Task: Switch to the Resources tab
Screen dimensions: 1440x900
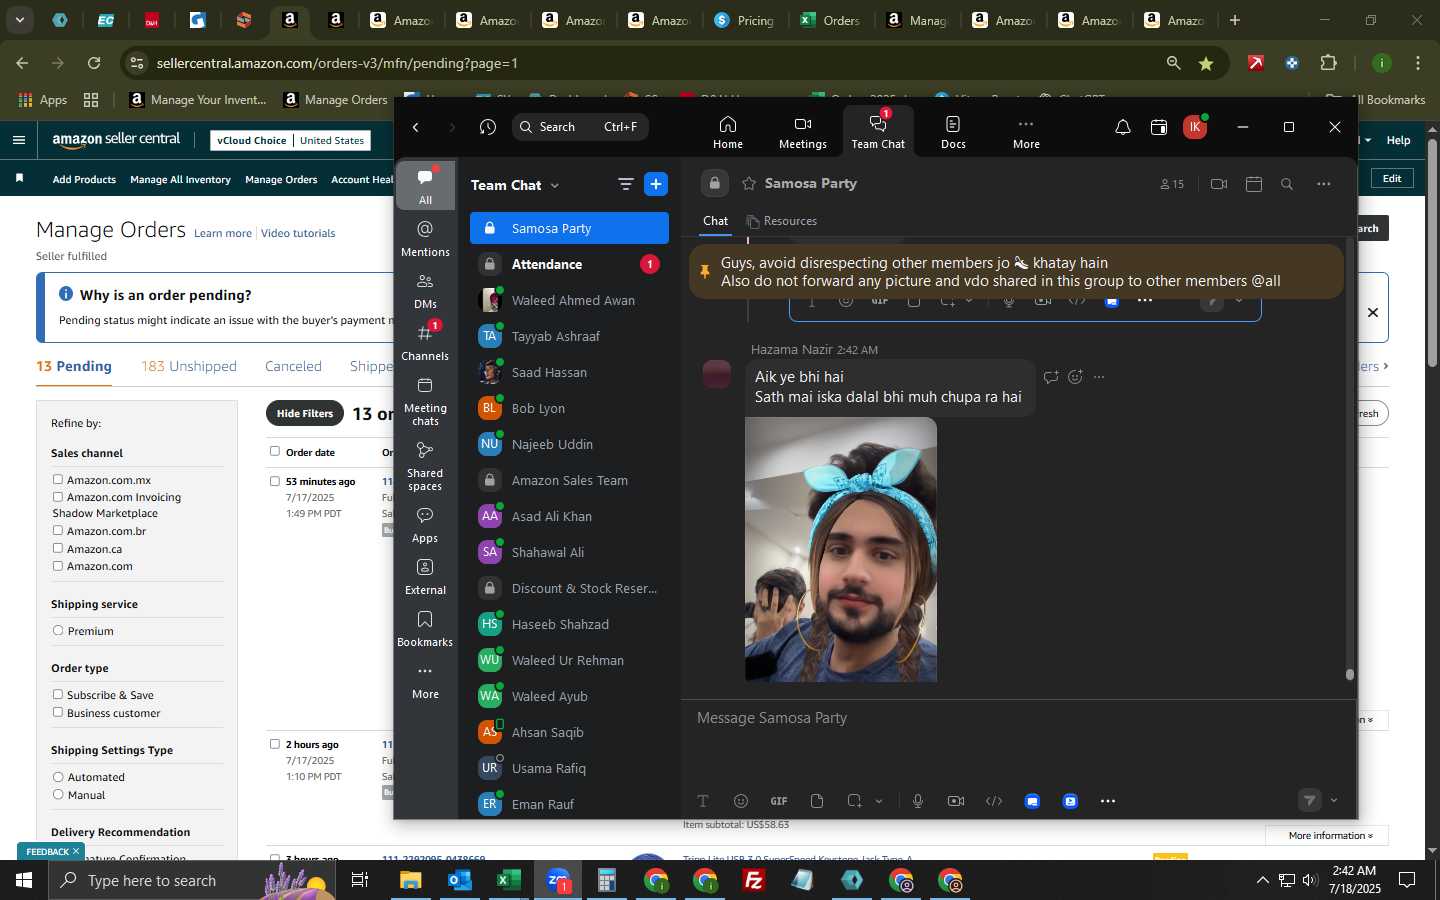Action: tap(782, 221)
